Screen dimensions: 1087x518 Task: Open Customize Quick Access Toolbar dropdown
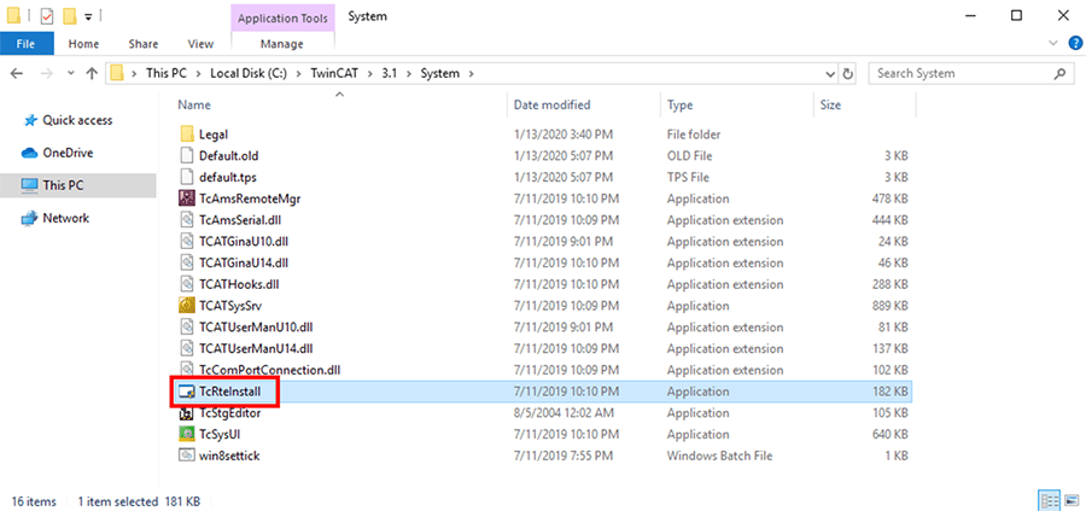click(88, 17)
